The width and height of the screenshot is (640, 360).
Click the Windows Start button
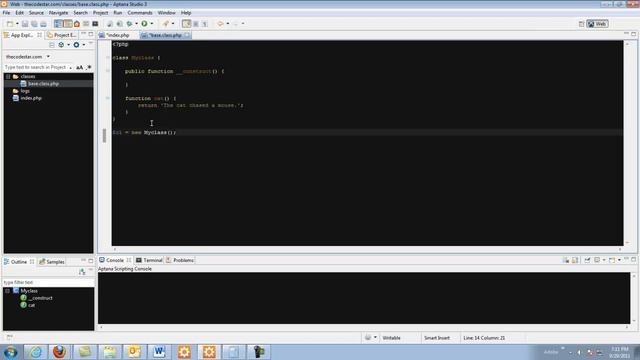[10, 352]
